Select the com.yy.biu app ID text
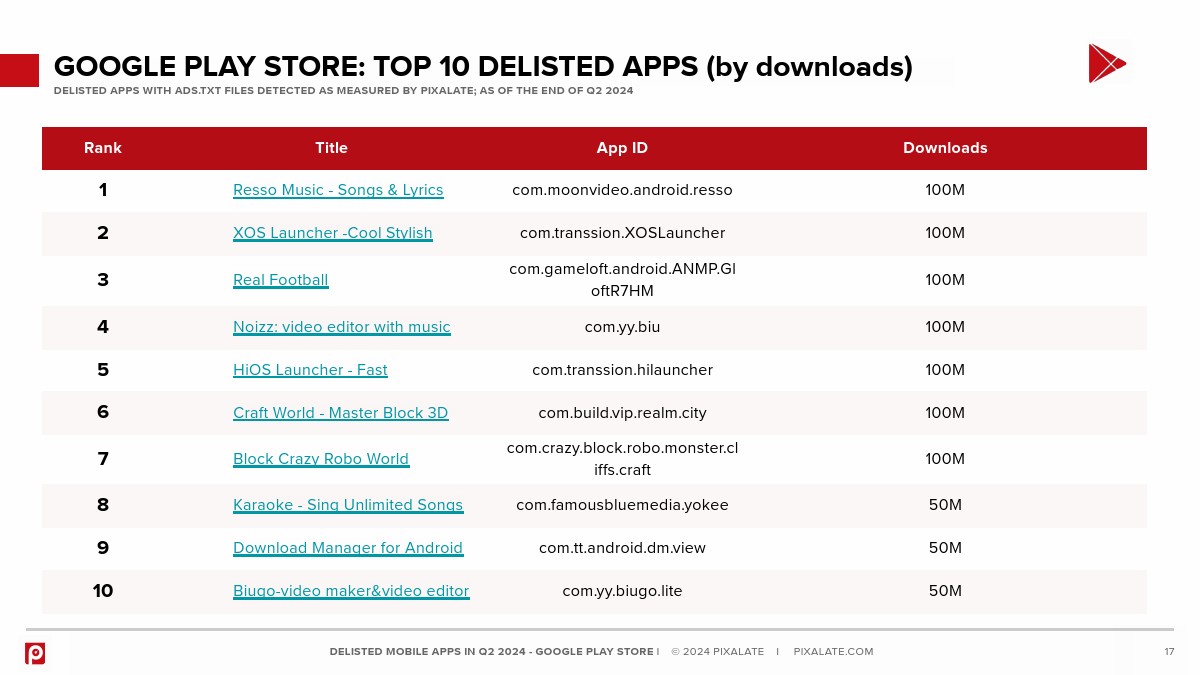Screen dimensions: 1200x675 click(622, 327)
